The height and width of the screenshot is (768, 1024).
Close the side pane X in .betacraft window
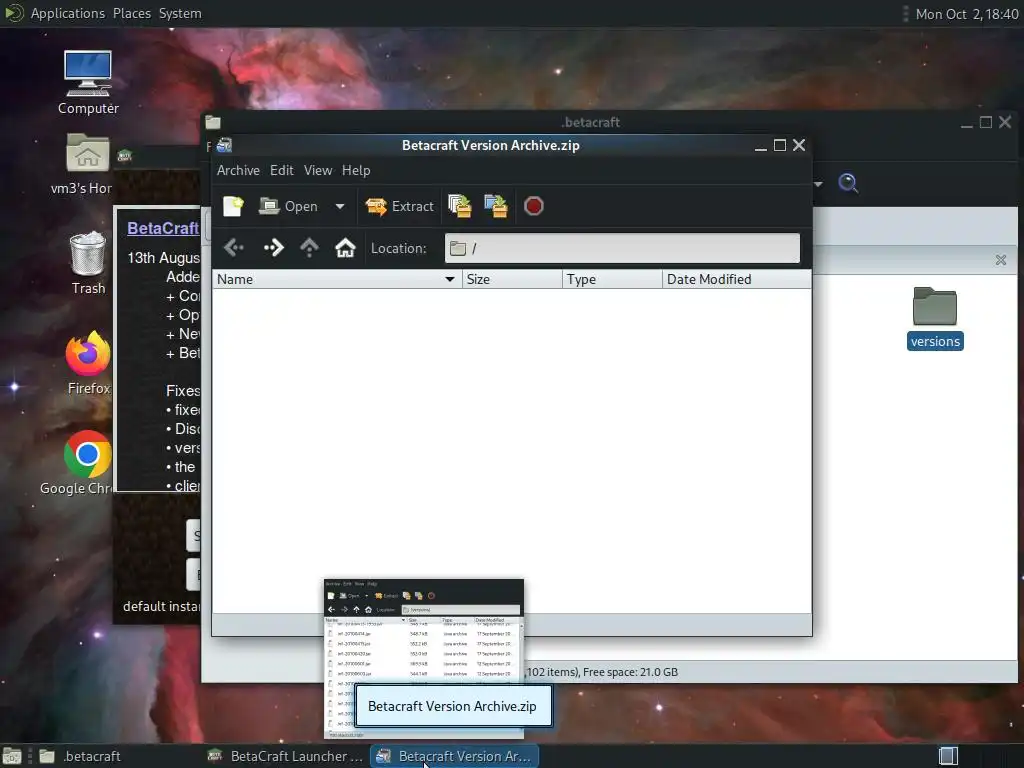tap(1000, 260)
